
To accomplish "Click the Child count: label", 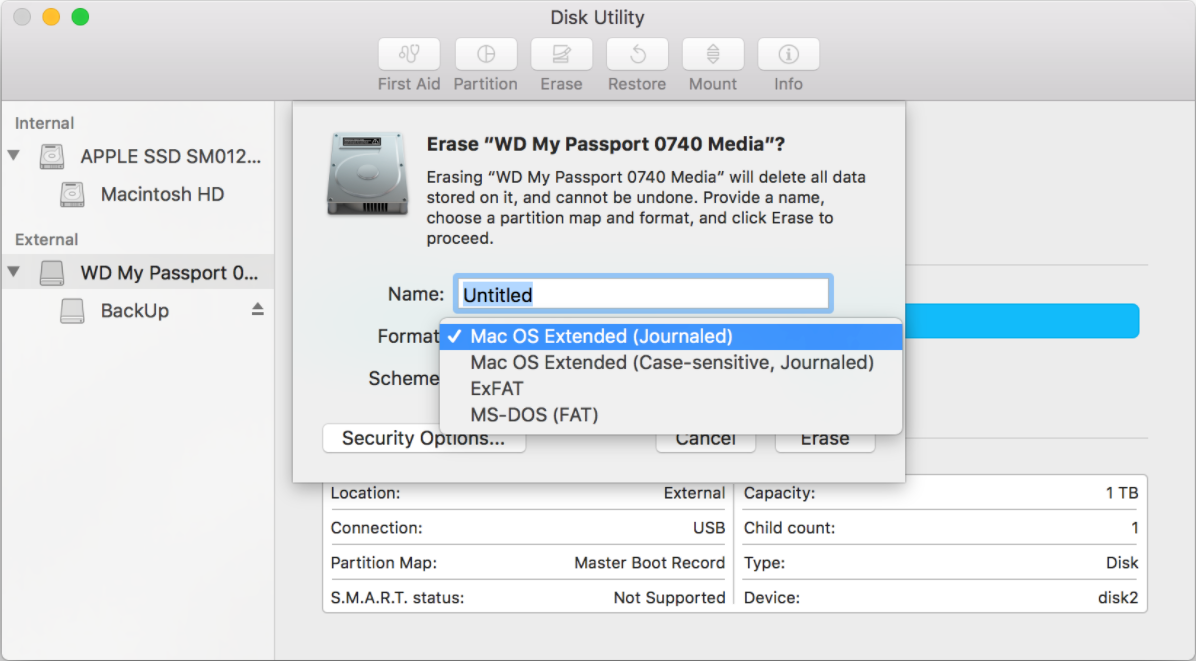I will [789, 528].
